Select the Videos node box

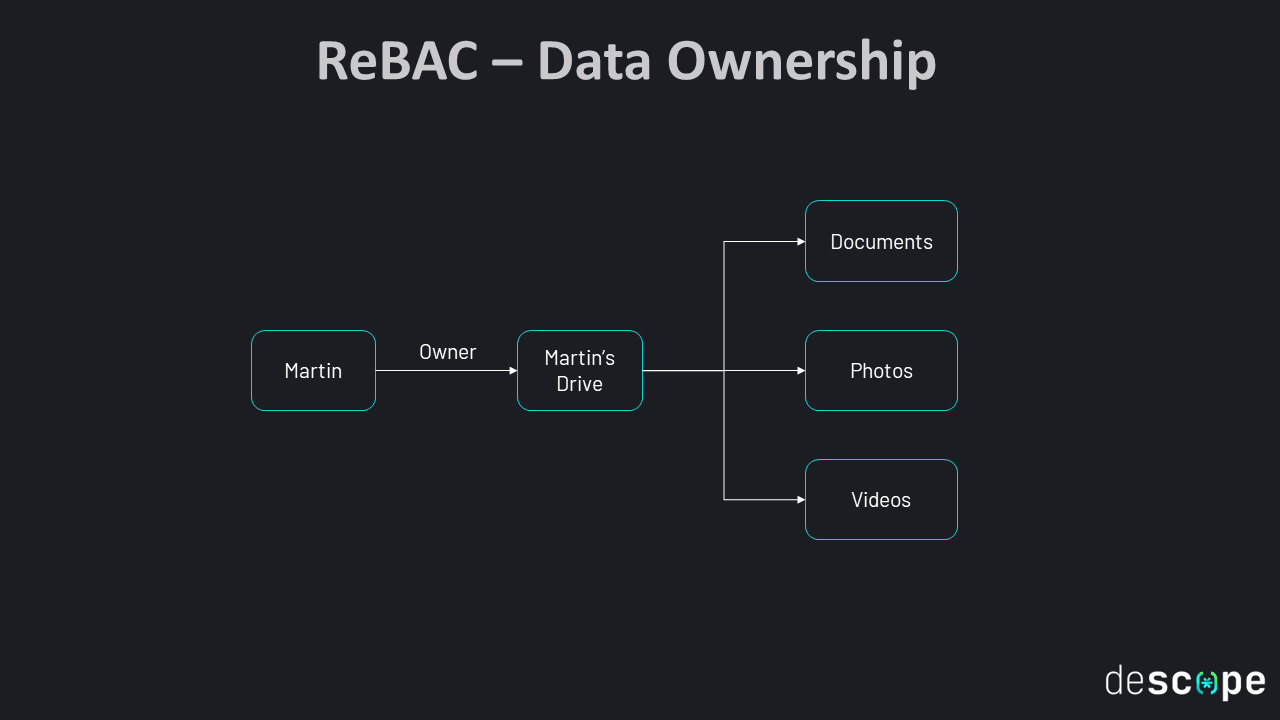pyautogui.click(x=881, y=500)
